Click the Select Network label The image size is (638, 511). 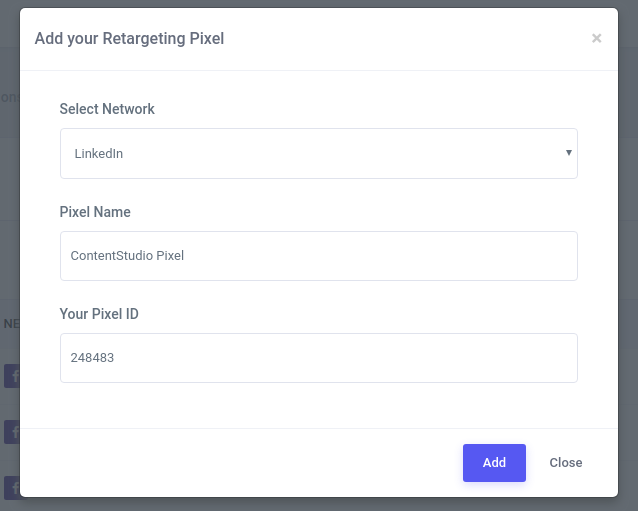[x=107, y=109]
